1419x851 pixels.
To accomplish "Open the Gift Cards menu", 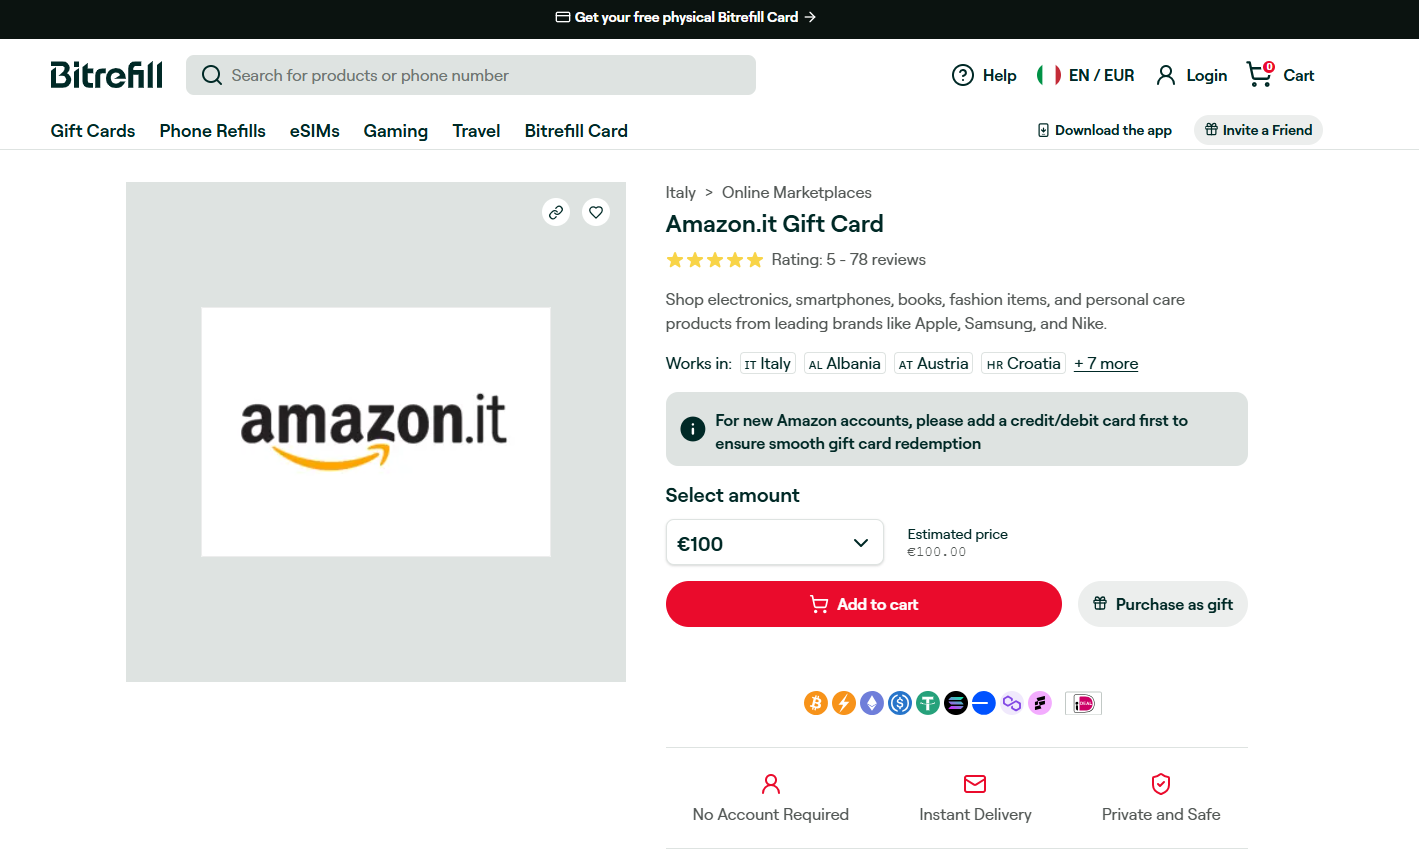I will [93, 131].
